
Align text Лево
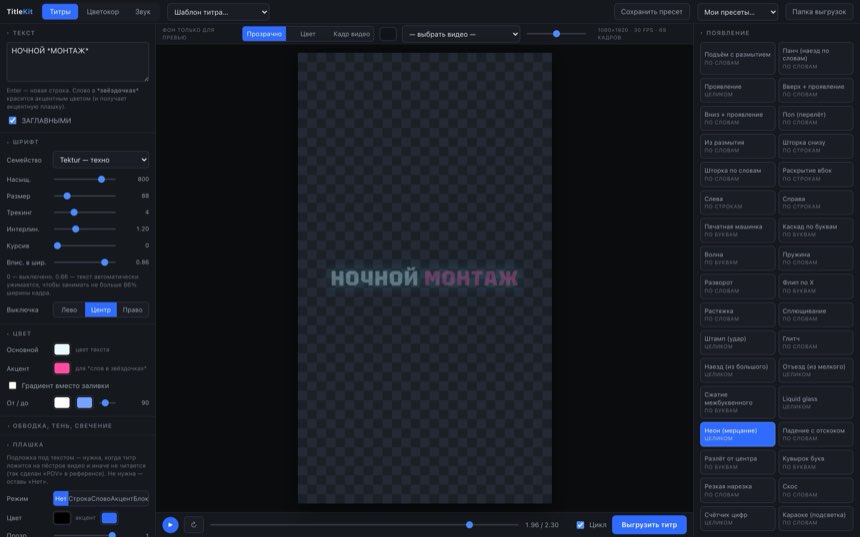click(69, 310)
